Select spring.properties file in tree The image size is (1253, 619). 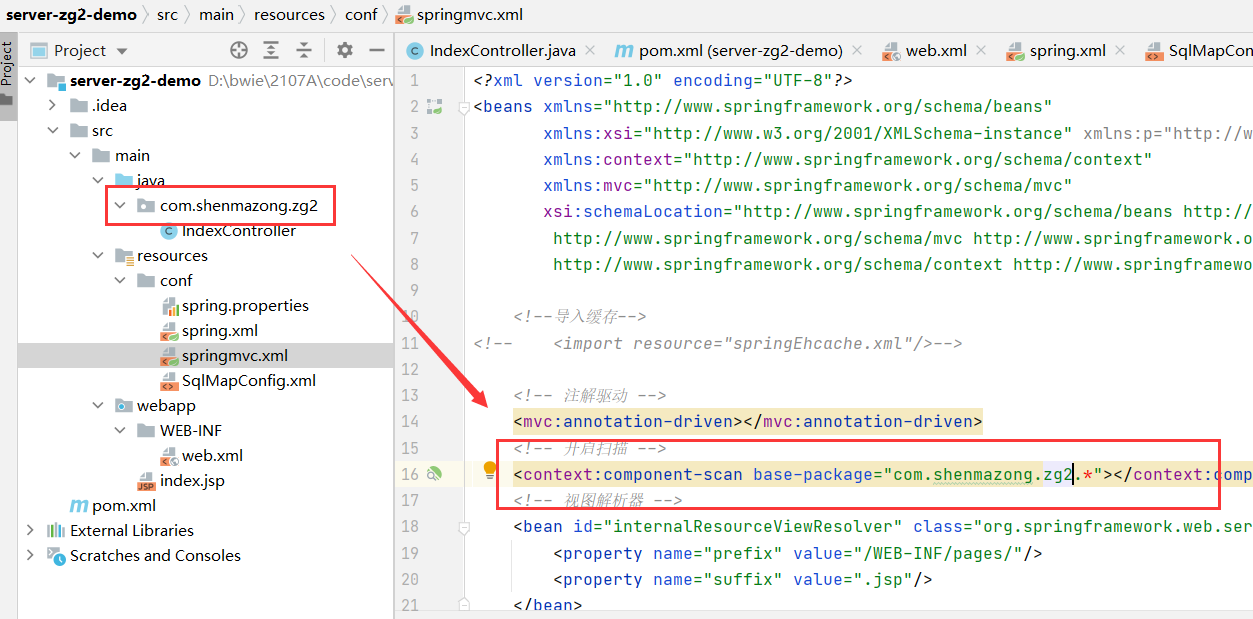click(x=245, y=306)
